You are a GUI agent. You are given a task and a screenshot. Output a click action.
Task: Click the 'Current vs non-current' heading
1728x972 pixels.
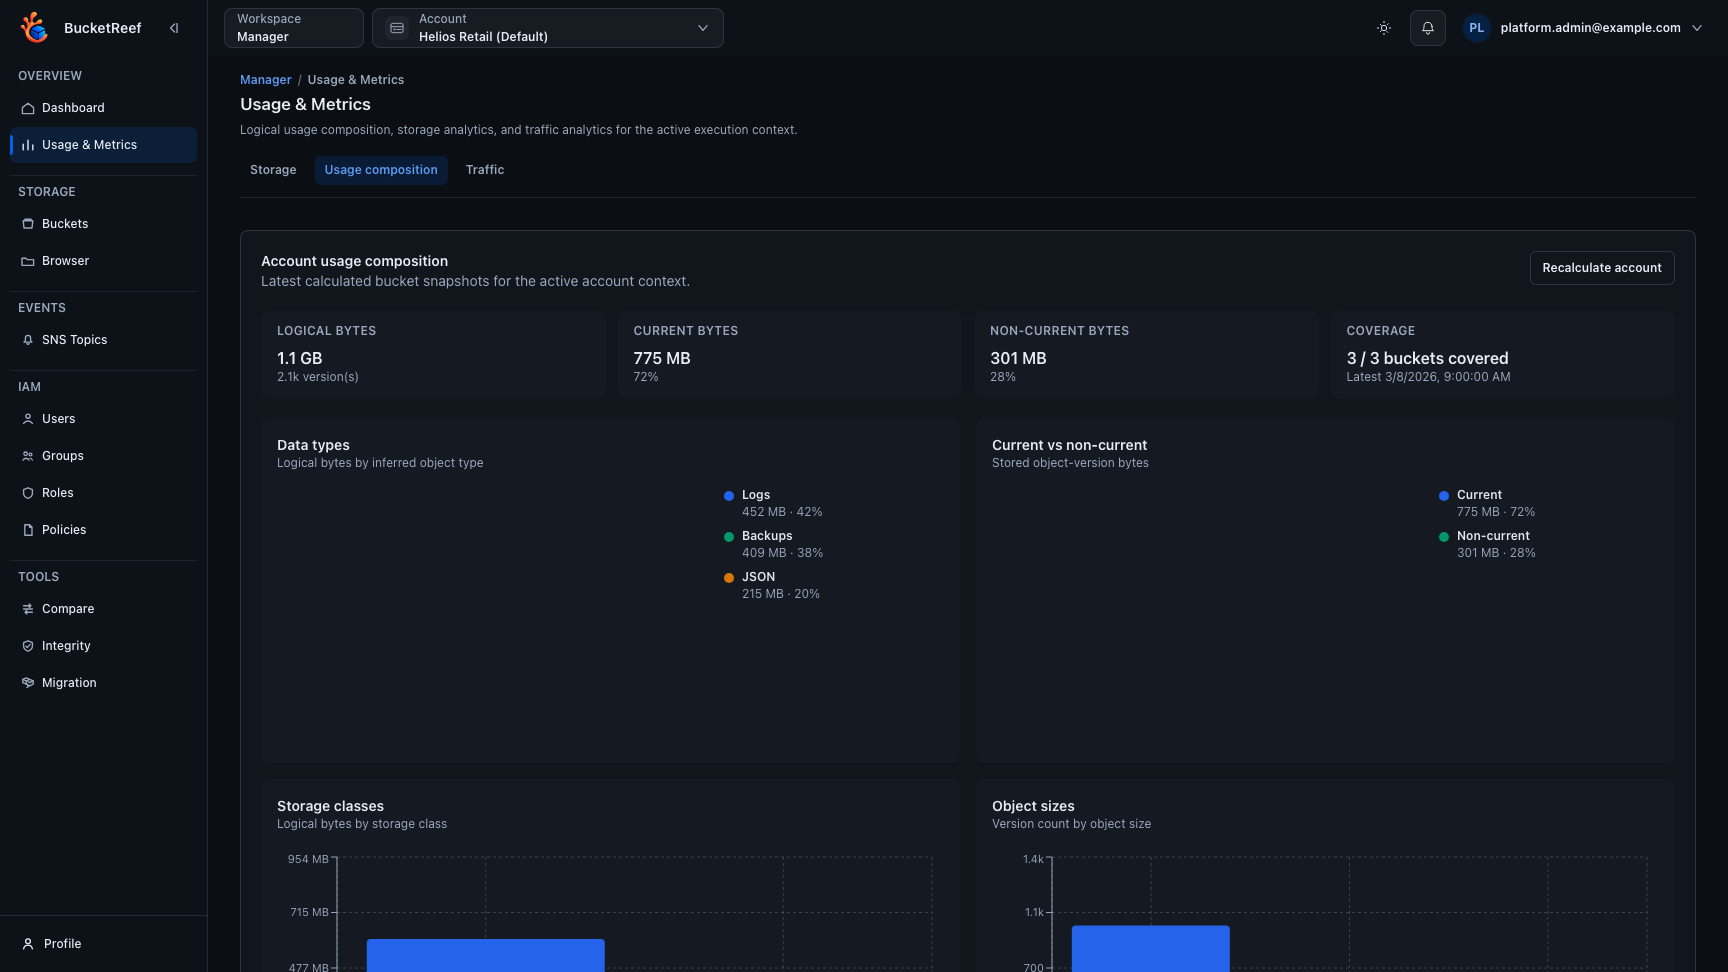coord(1070,445)
